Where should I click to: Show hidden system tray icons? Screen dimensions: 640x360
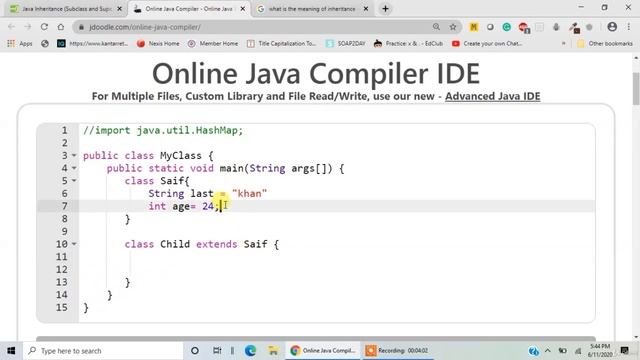tap(548, 351)
